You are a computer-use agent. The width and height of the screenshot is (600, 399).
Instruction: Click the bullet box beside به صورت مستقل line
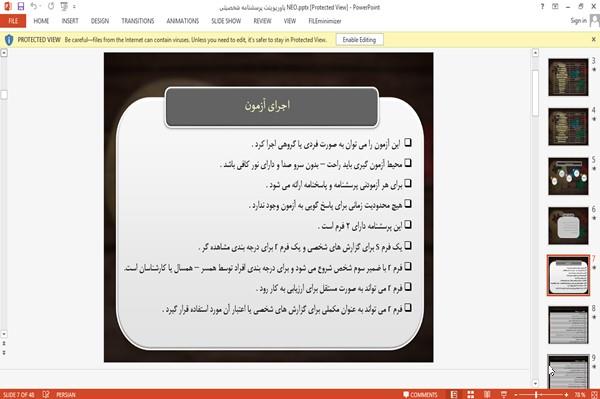(x=408, y=287)
